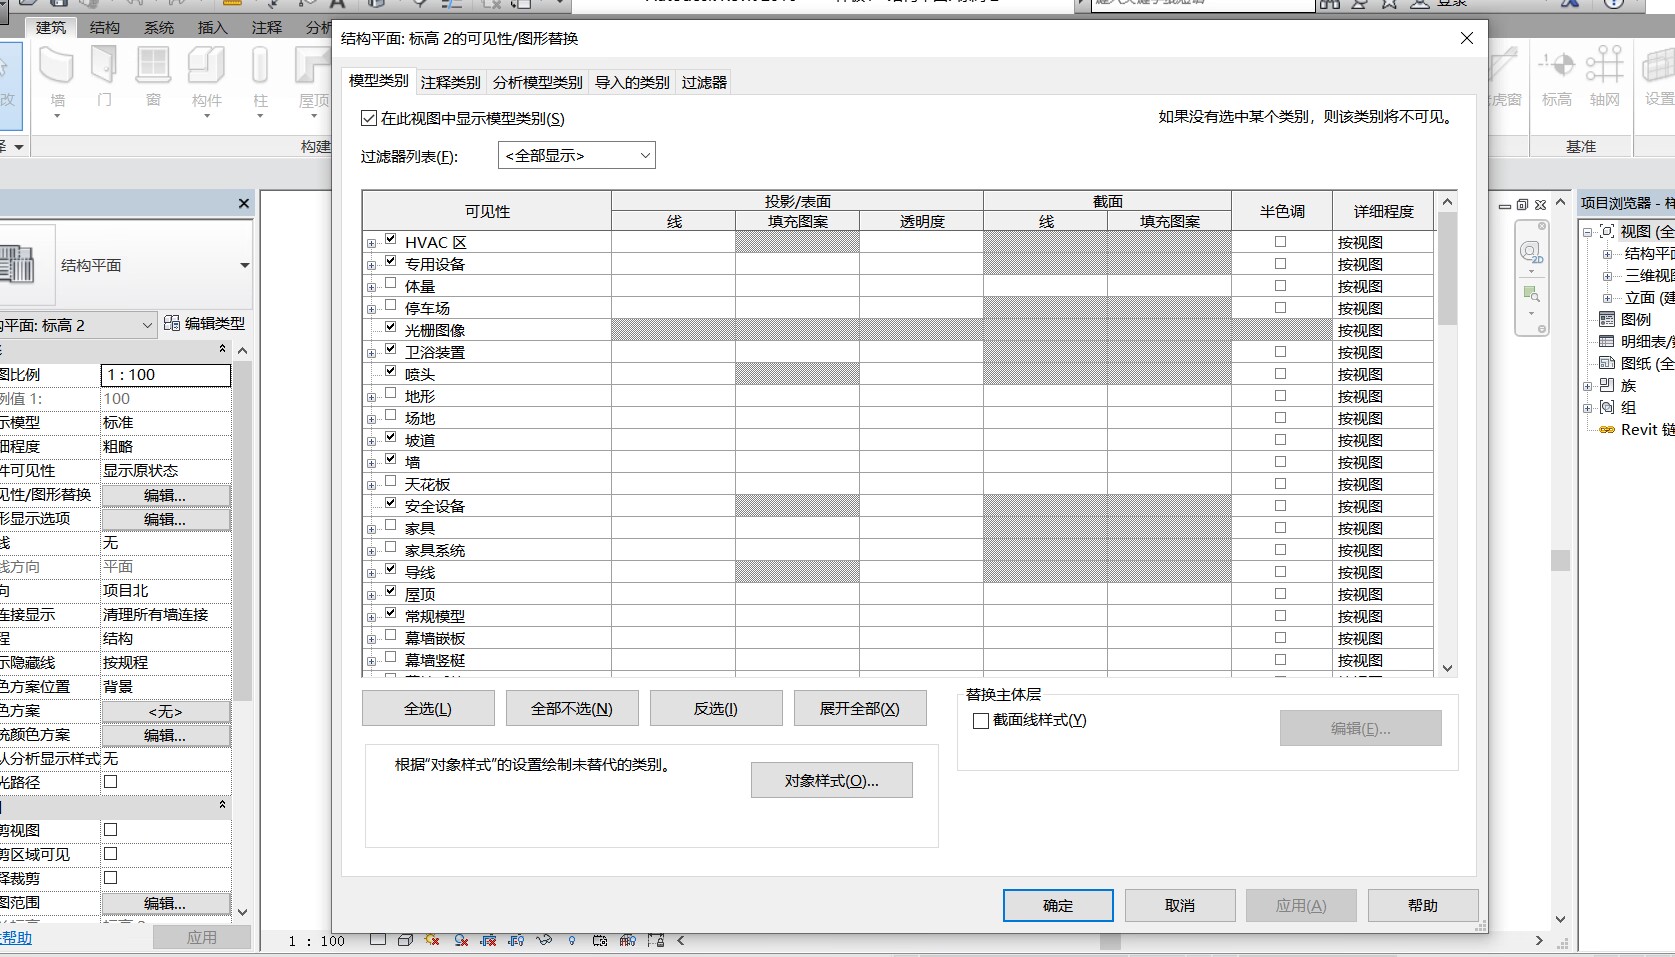
Task: Switch to the 注释类别 tab
Action: click(x=450, y=82)
